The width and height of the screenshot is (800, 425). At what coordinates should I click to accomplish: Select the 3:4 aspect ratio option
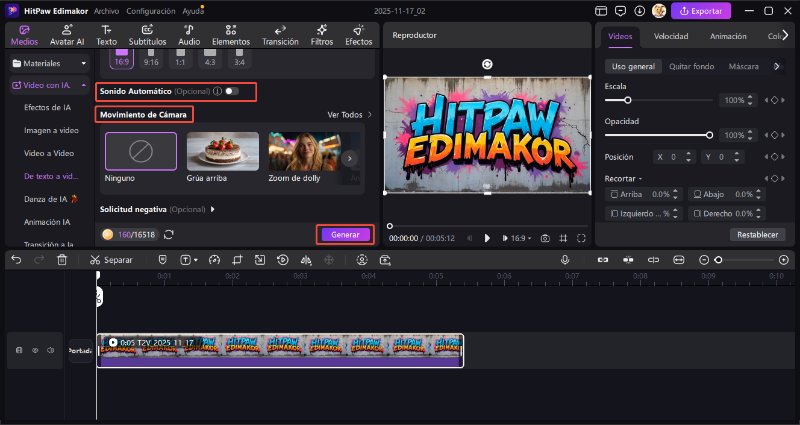pos(239,57)
